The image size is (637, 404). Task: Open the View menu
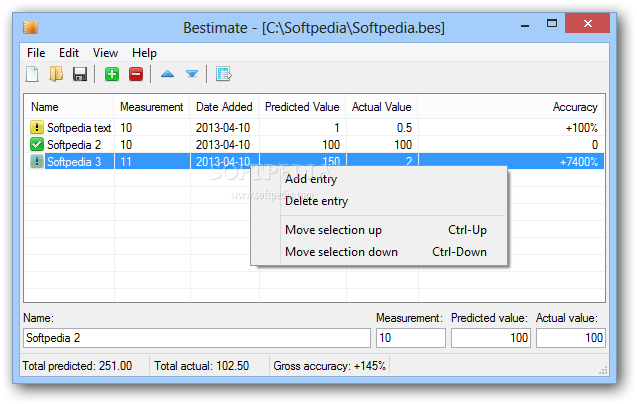105,53
